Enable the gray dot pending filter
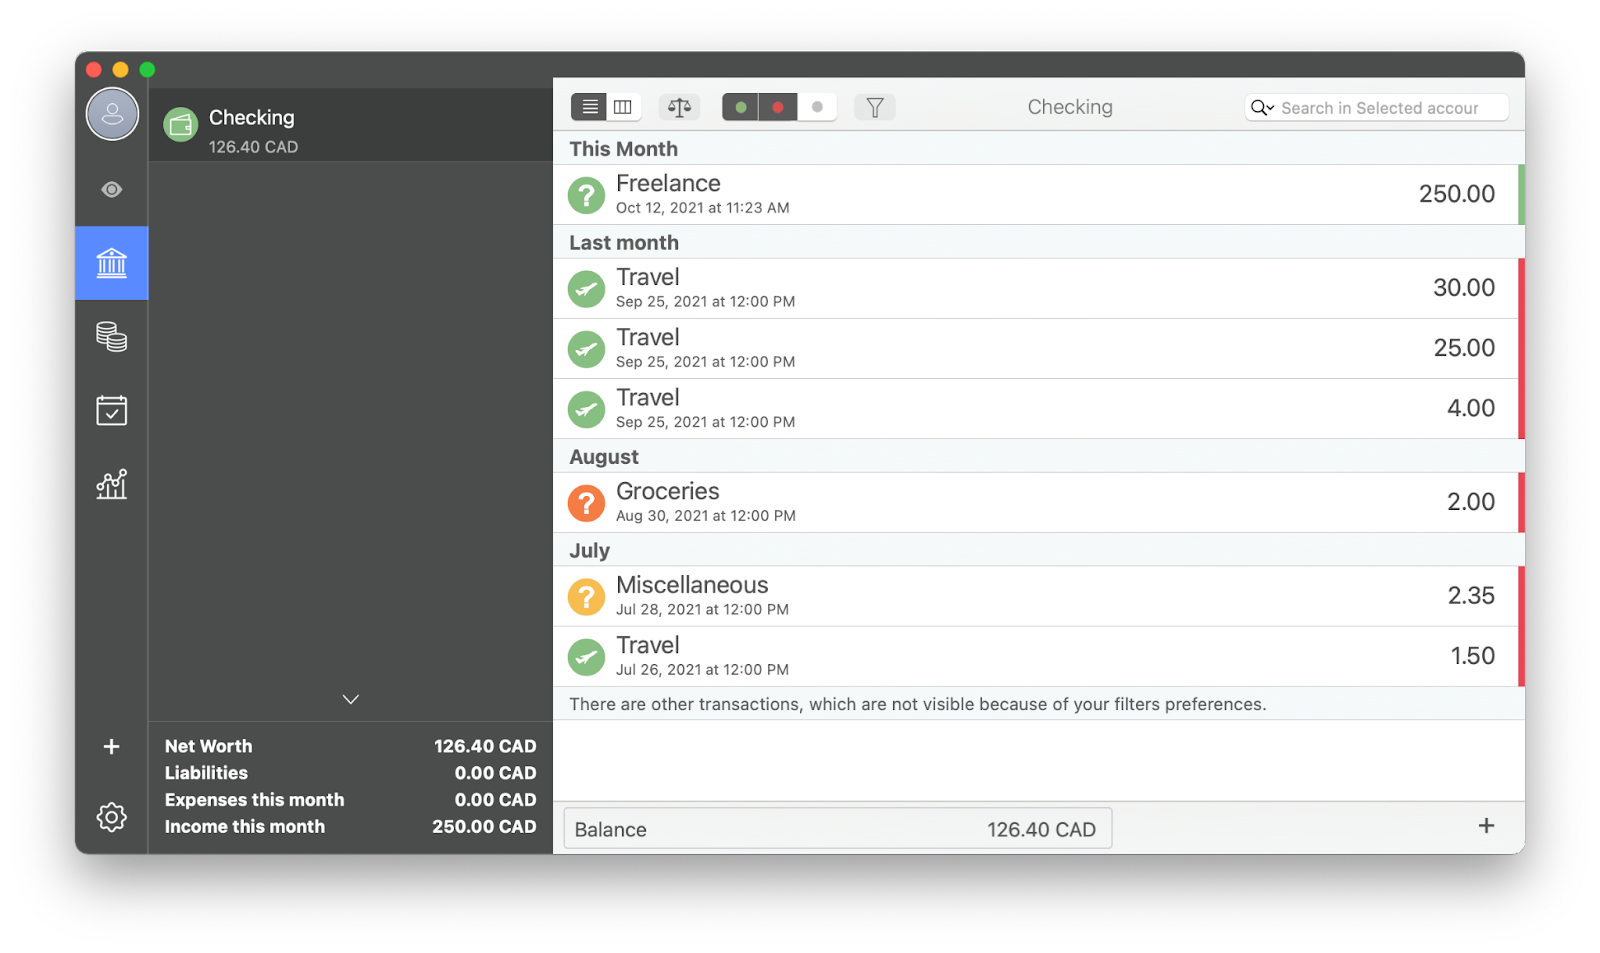The image size is (1600, 953). 817,106
